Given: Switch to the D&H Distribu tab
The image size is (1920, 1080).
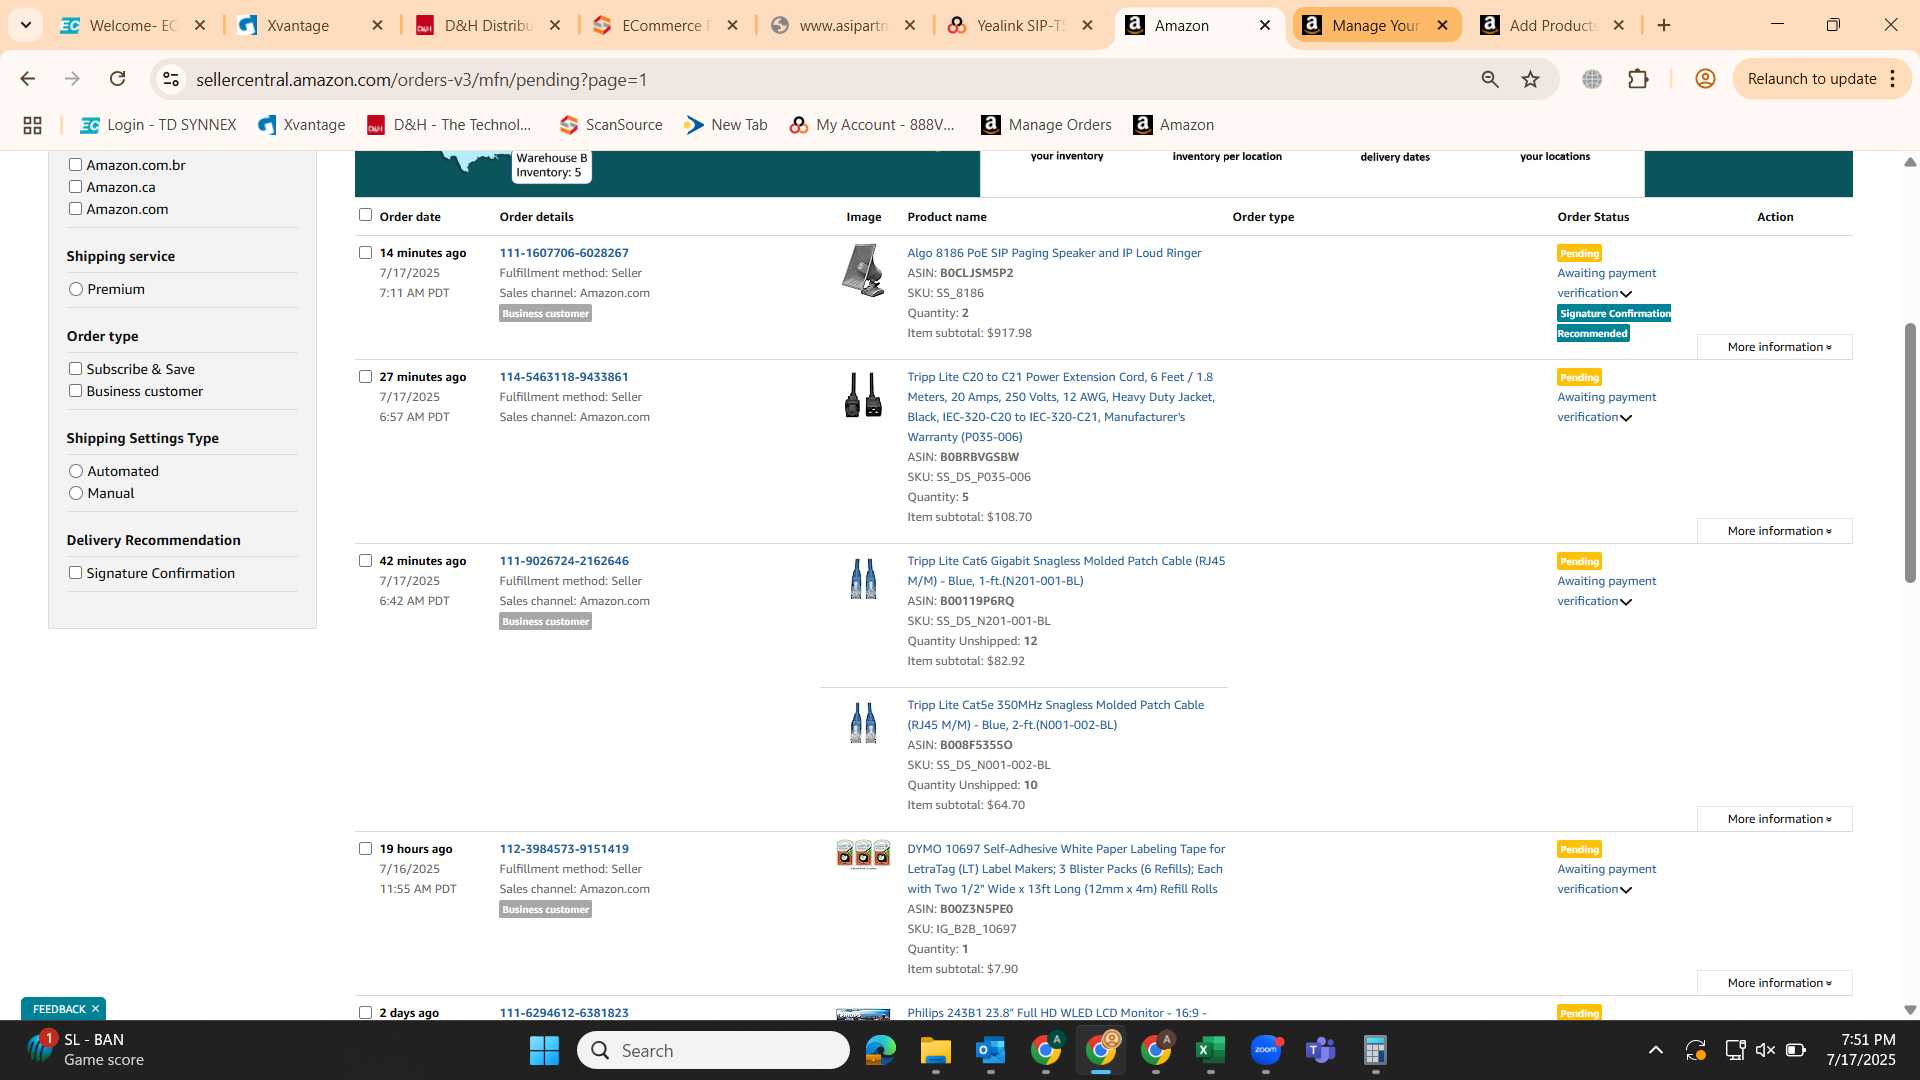Looking at the screenshot, I should tap(488, 25).
